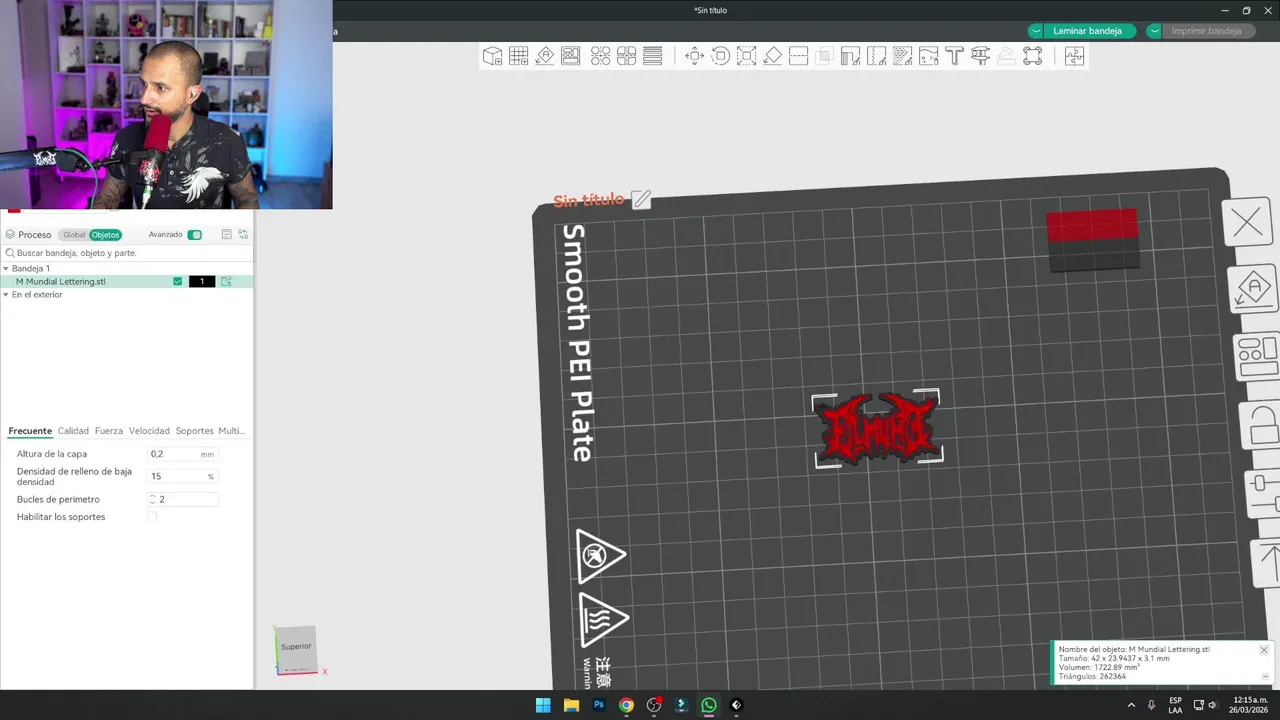
Task: Select M Mundial Lettering.stl in object list
Action: click(61, 282)
